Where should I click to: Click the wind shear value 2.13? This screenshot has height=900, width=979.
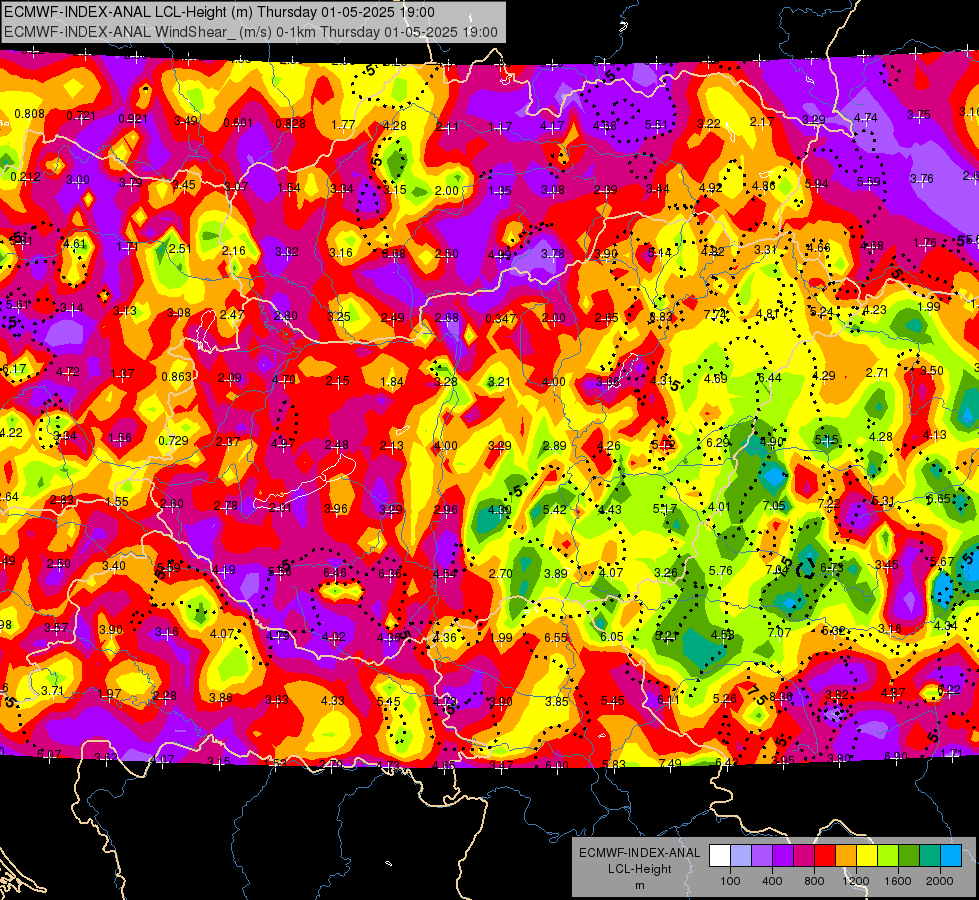click(392, 445)
